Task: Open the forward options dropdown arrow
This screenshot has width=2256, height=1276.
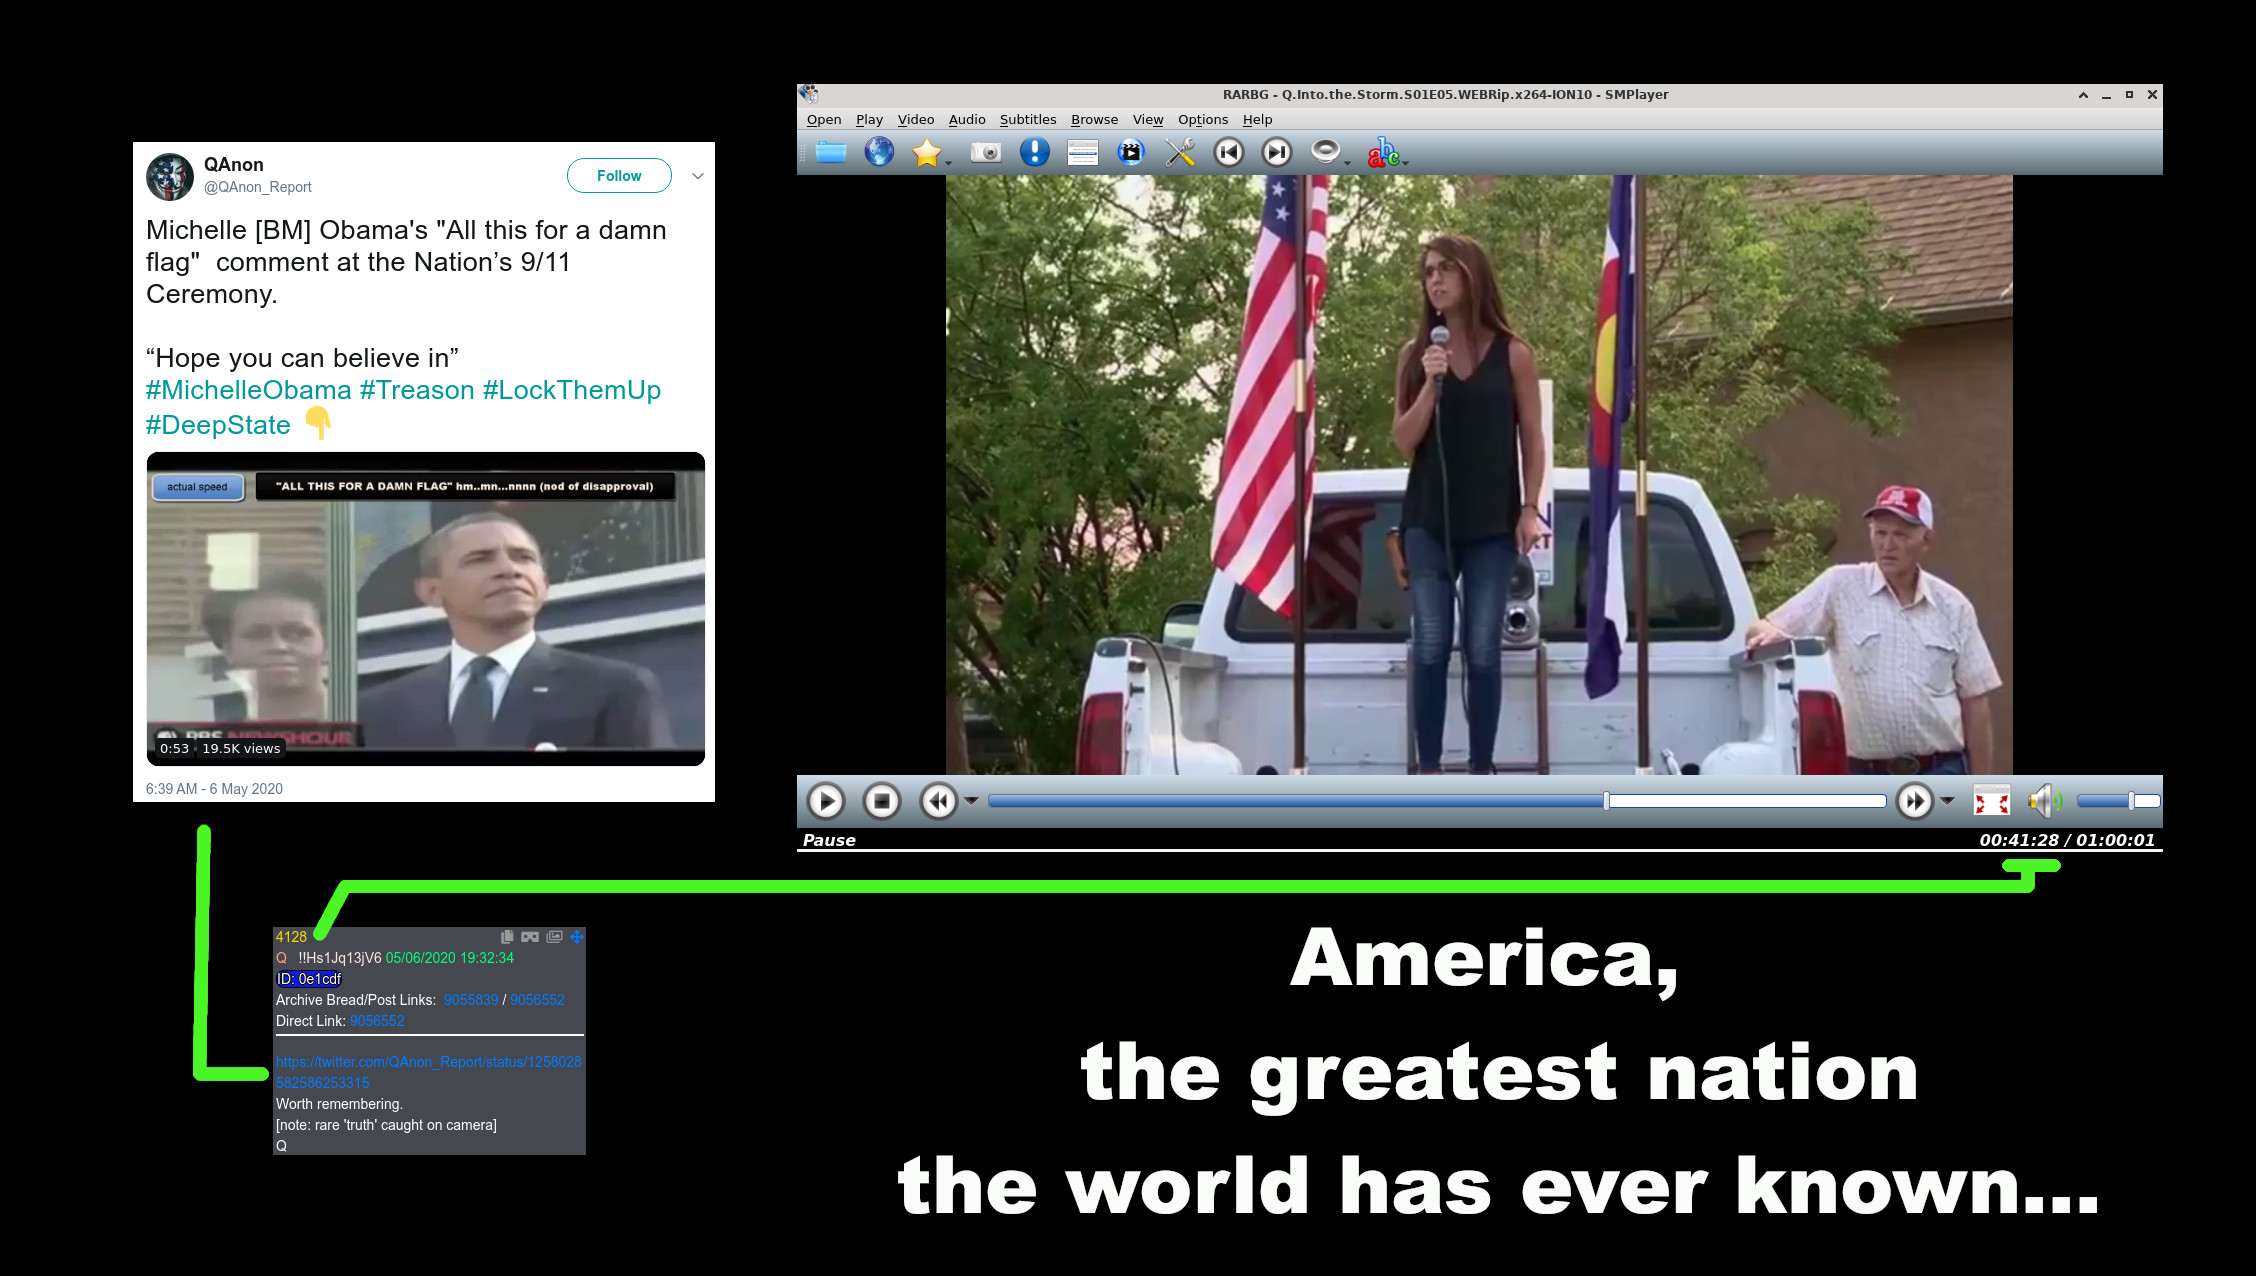Action: (1947, 801)
